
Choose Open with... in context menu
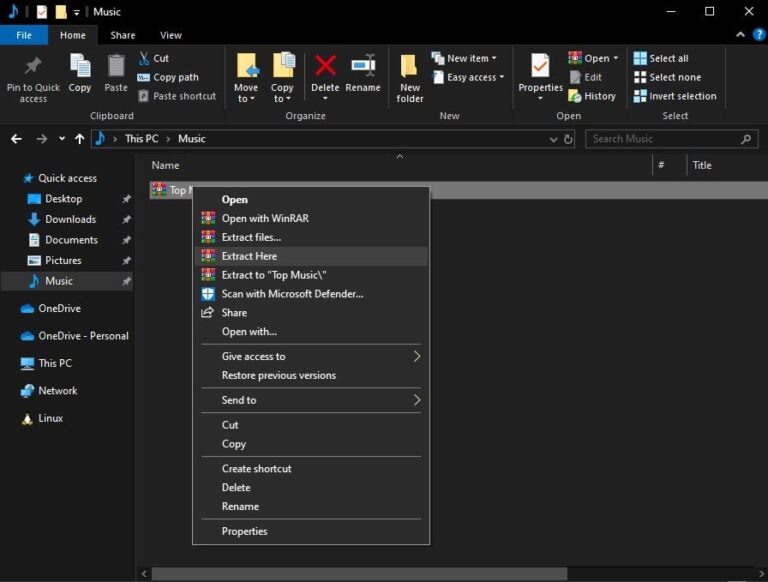311,332
